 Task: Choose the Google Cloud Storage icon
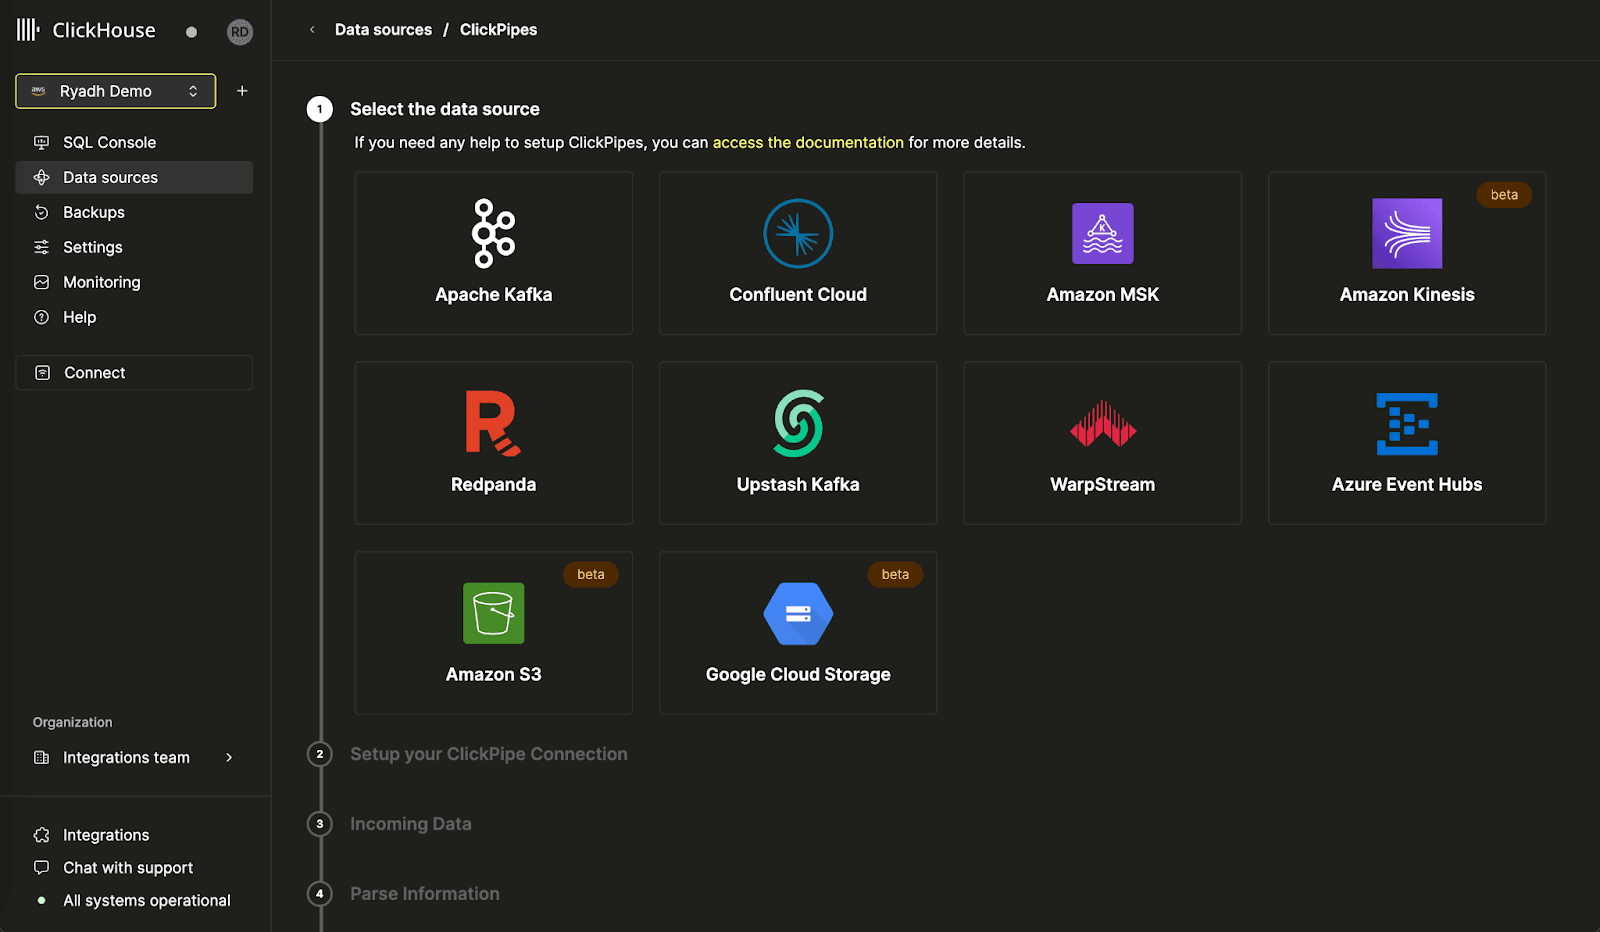pyautogui.click(x=797, y=613)
